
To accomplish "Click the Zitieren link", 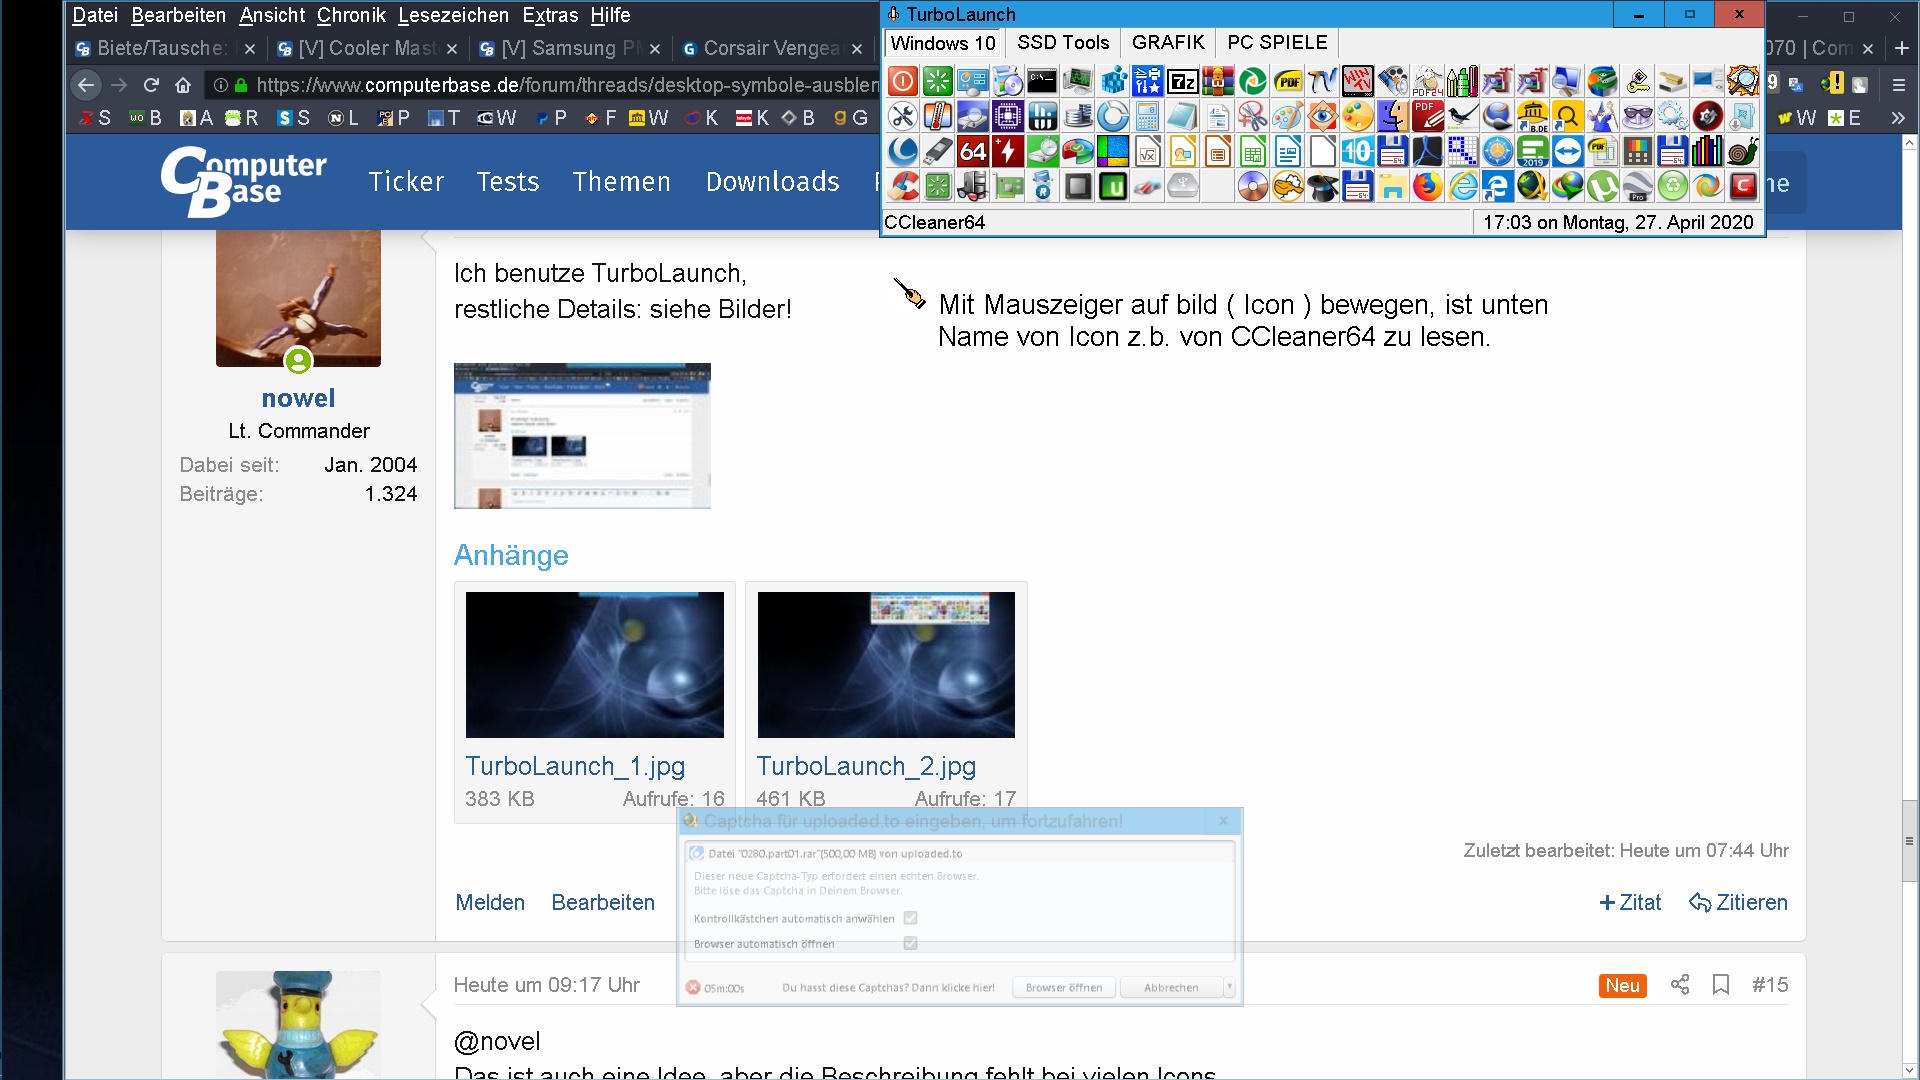I will (x=1738, y=902).
